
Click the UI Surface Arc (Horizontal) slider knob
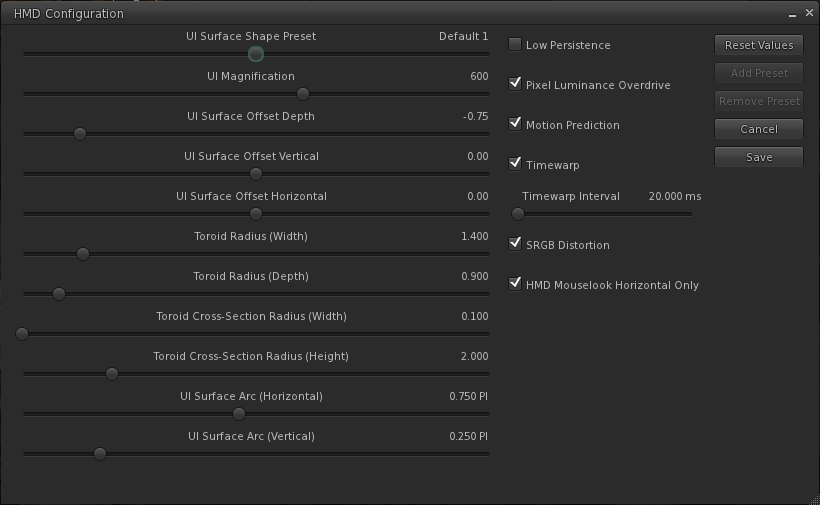(238, 414)
